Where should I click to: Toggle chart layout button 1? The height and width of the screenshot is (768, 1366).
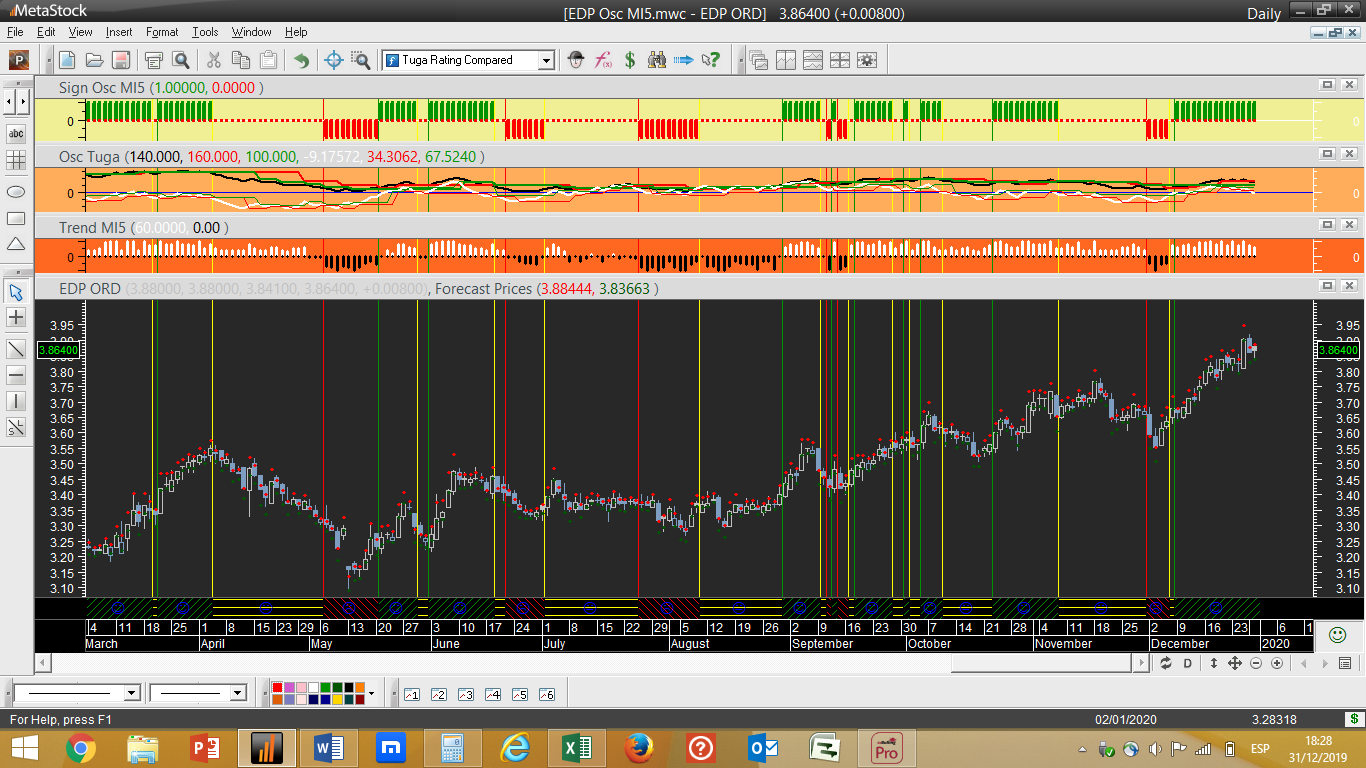(x=412, y=694)
